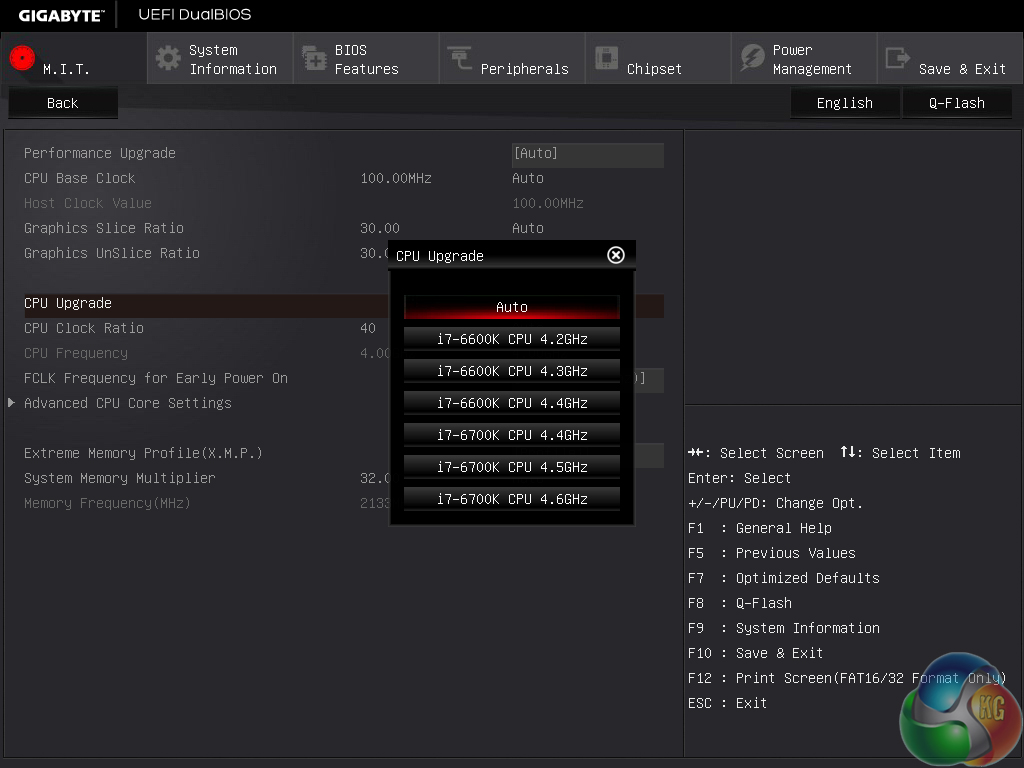Click the System Information gear icon

point(169,58)
